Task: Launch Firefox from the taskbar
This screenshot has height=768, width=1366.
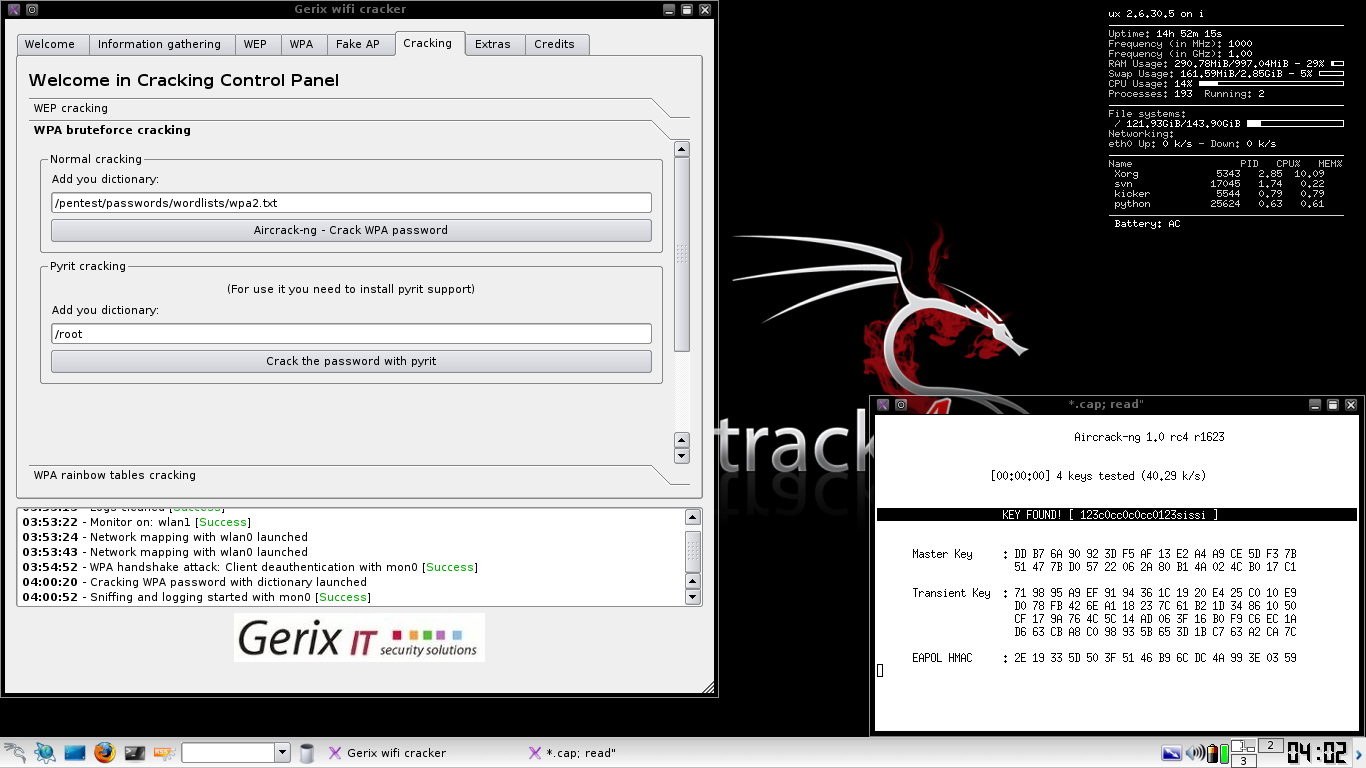Action: pos(105,753)
